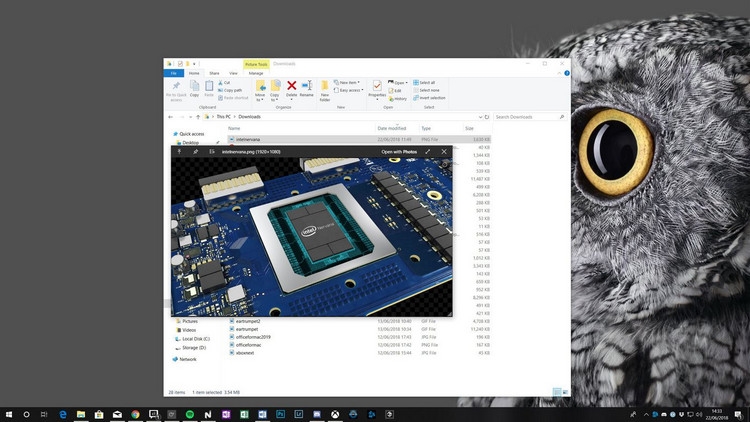Open the Easy access dropdown
Viewport: 750px width, 422px height.
tap(349, 90)
